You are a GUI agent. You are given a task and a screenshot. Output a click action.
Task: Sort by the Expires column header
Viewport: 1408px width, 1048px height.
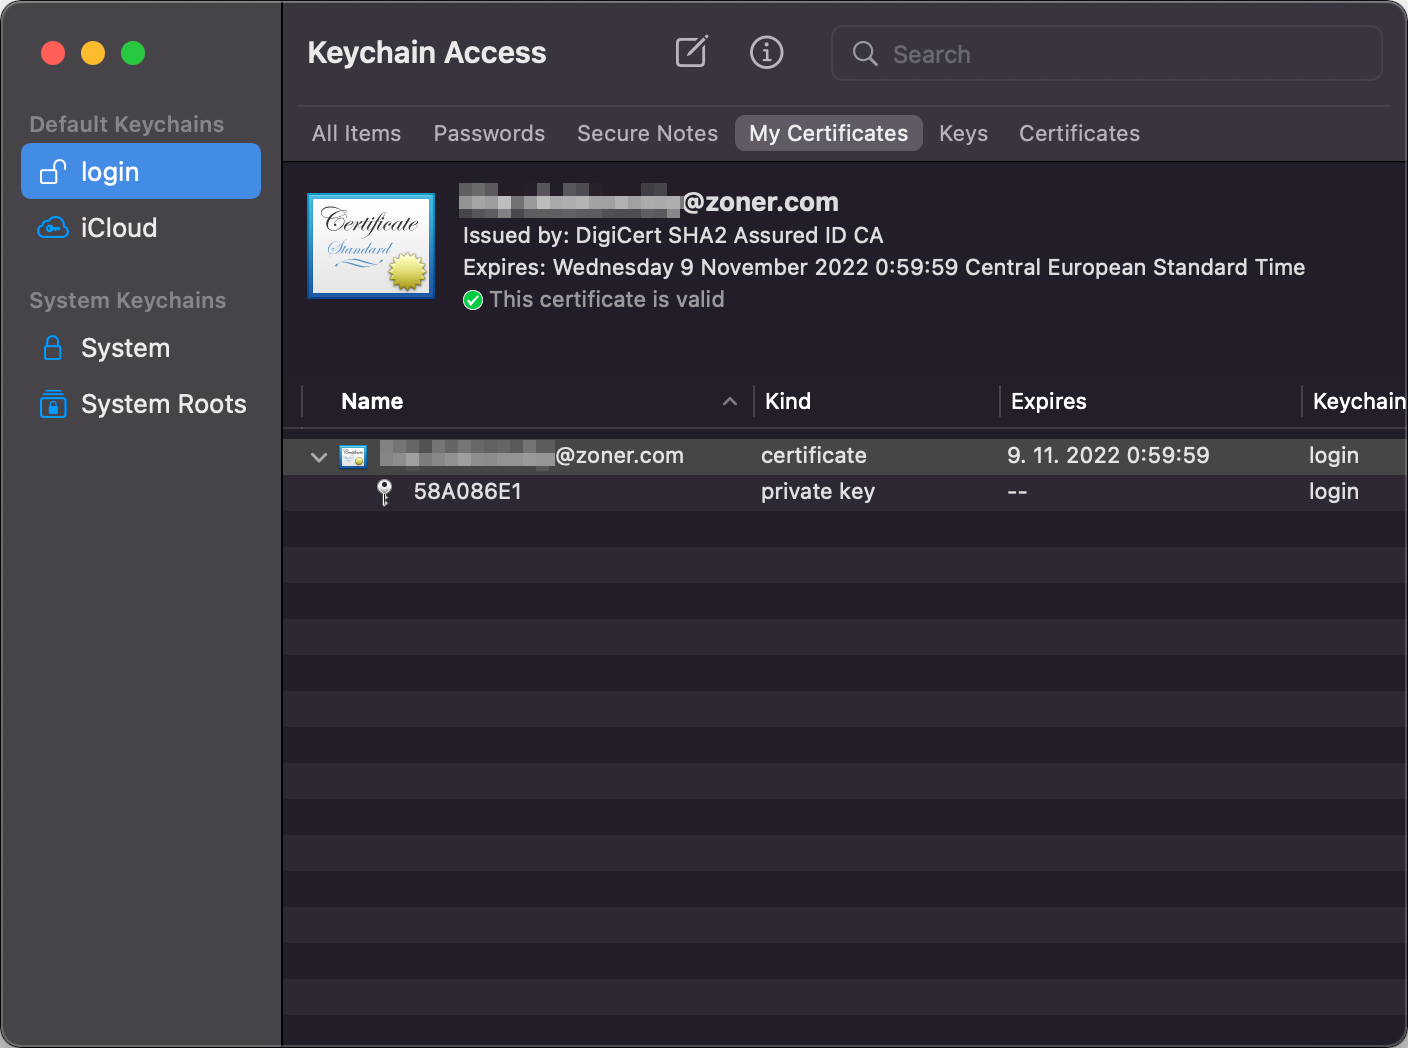[x=1048, y=401]
